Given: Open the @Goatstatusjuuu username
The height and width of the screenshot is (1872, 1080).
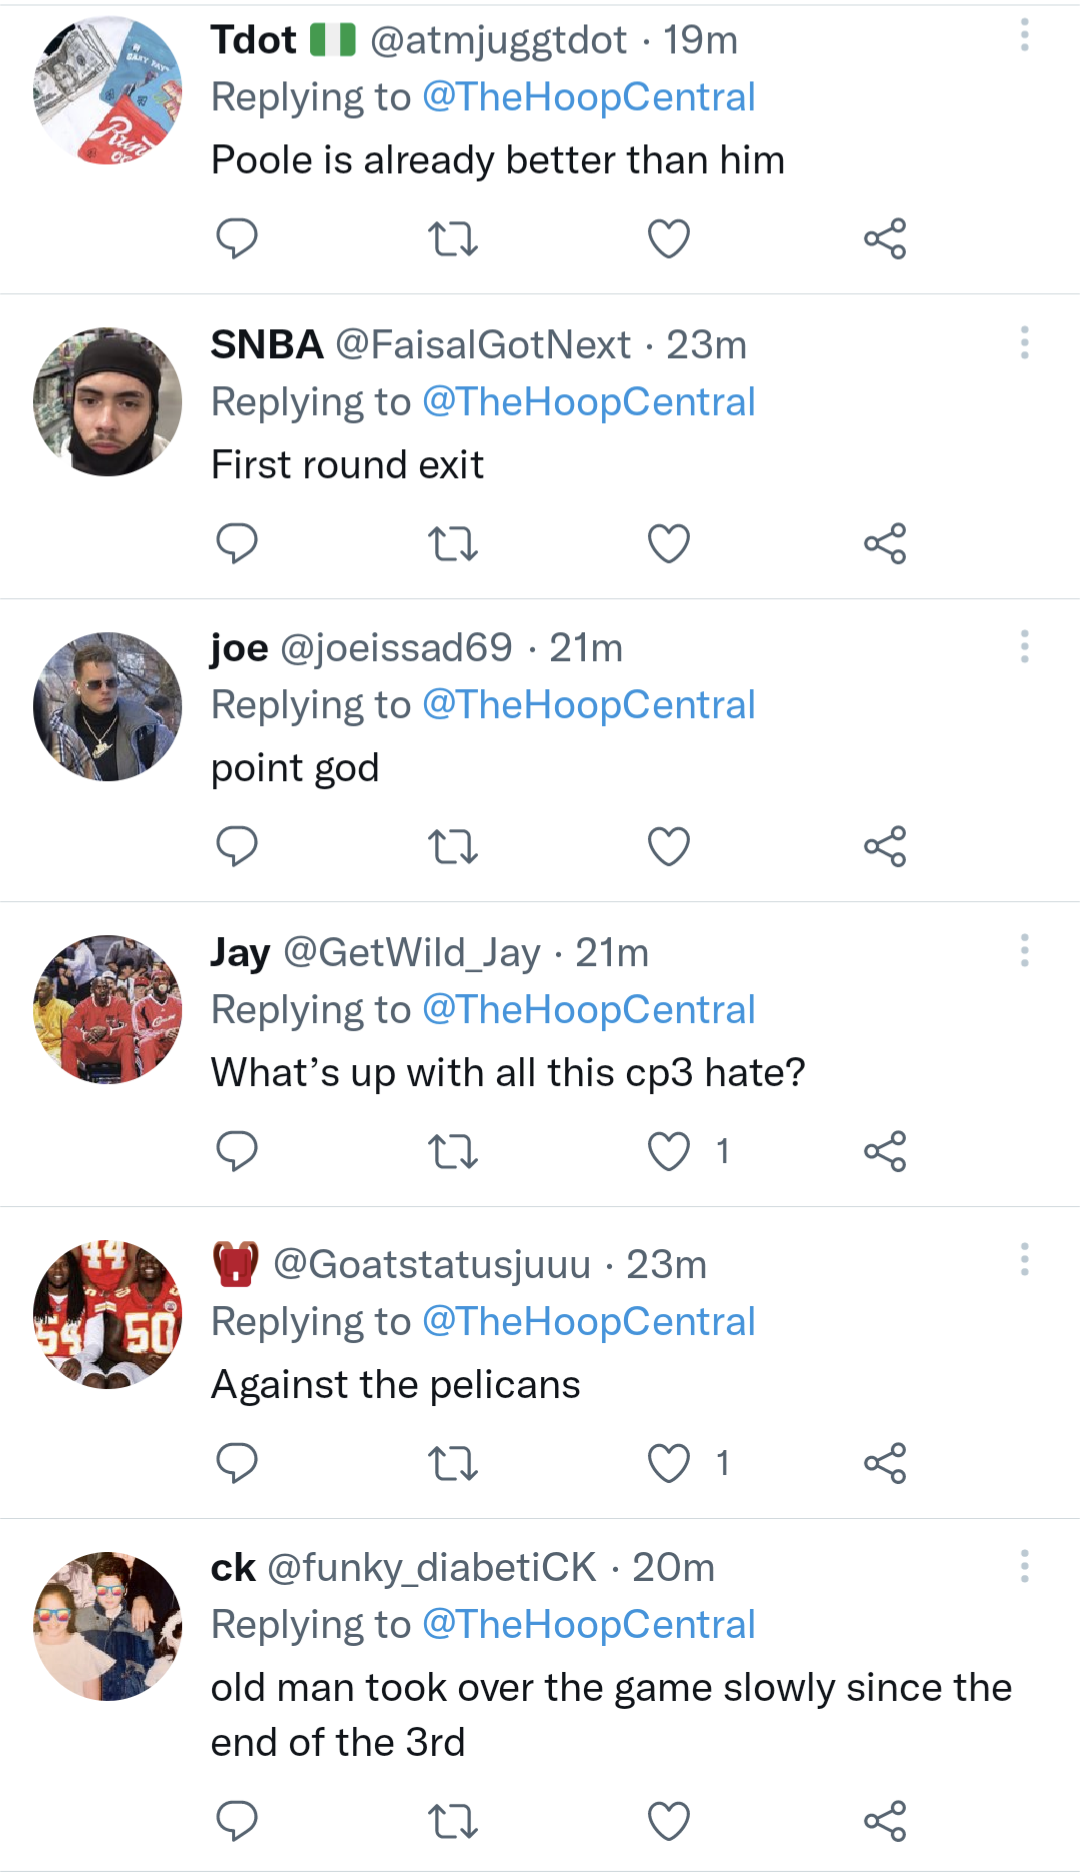Looking at the screenshot, I should [x=432, y=1265].
